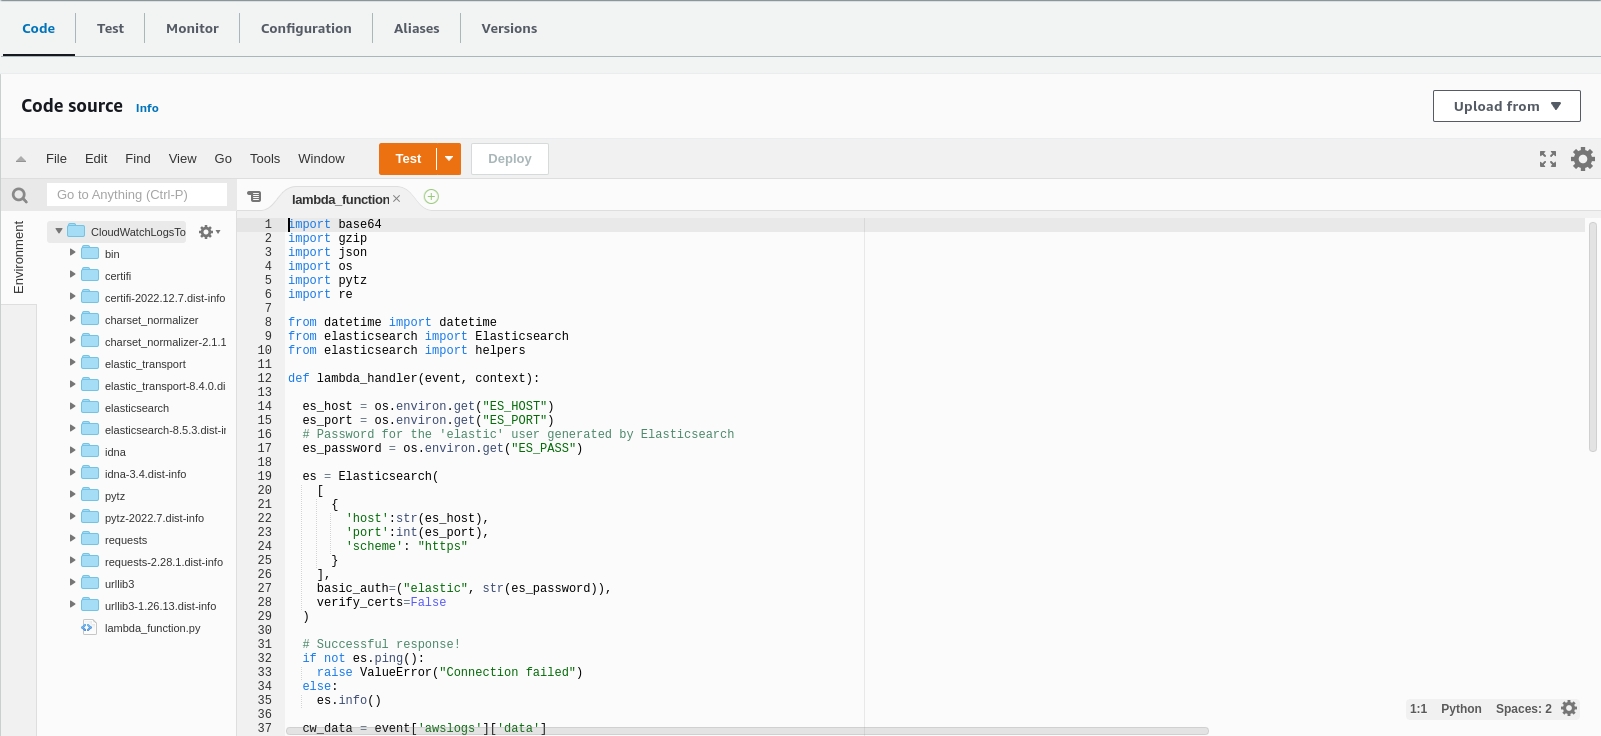Expand the certifi folder arrow
This screenshot has width=1601, height=736.
pyautogui.click(x=72, y=275)
